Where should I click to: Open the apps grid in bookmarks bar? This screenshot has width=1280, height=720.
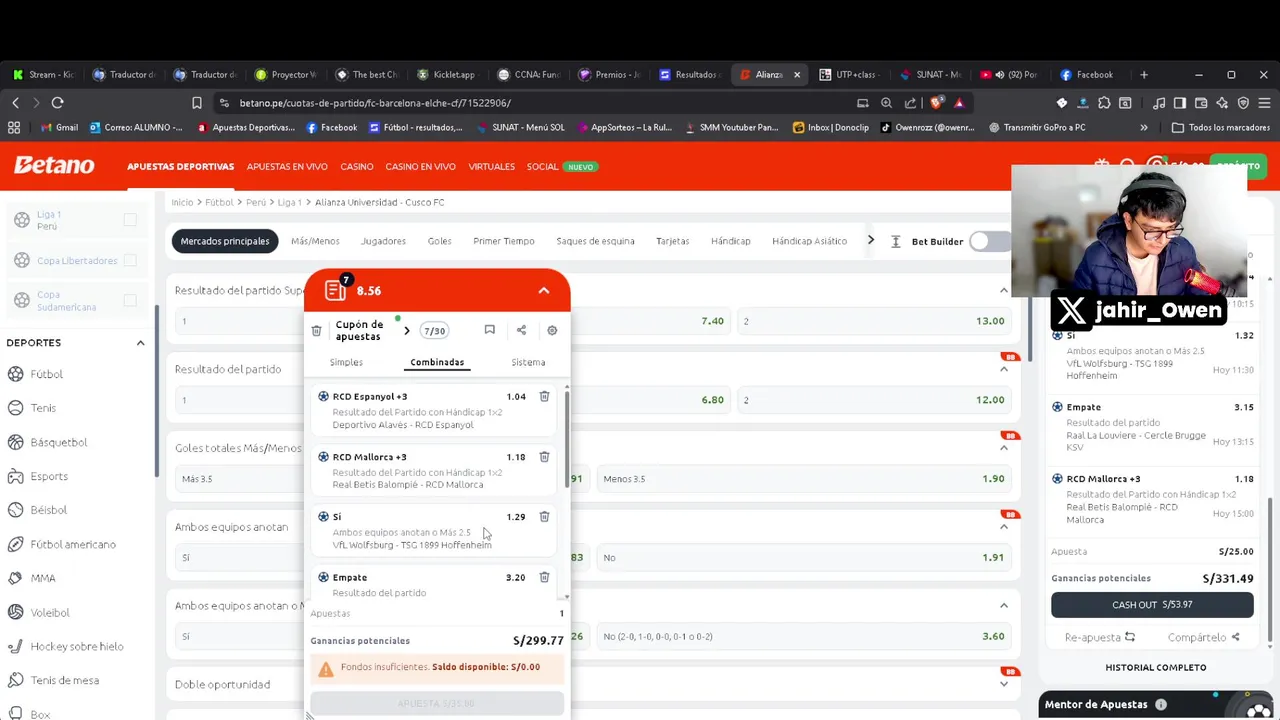(14, 127)
